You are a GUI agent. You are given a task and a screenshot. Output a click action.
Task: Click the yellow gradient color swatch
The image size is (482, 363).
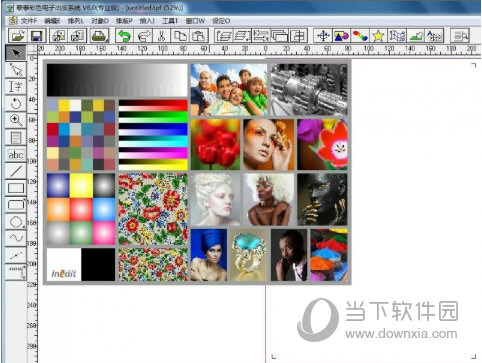81,185
